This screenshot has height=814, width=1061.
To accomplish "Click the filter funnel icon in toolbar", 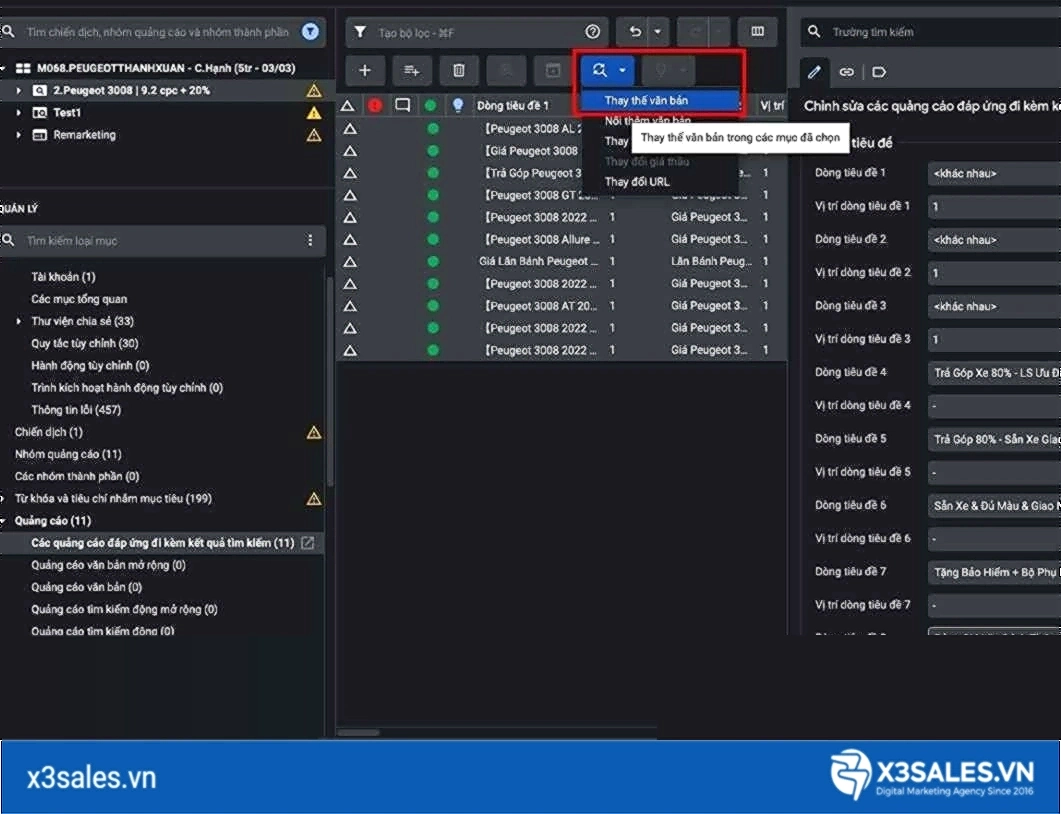I will tap(360, 32).
